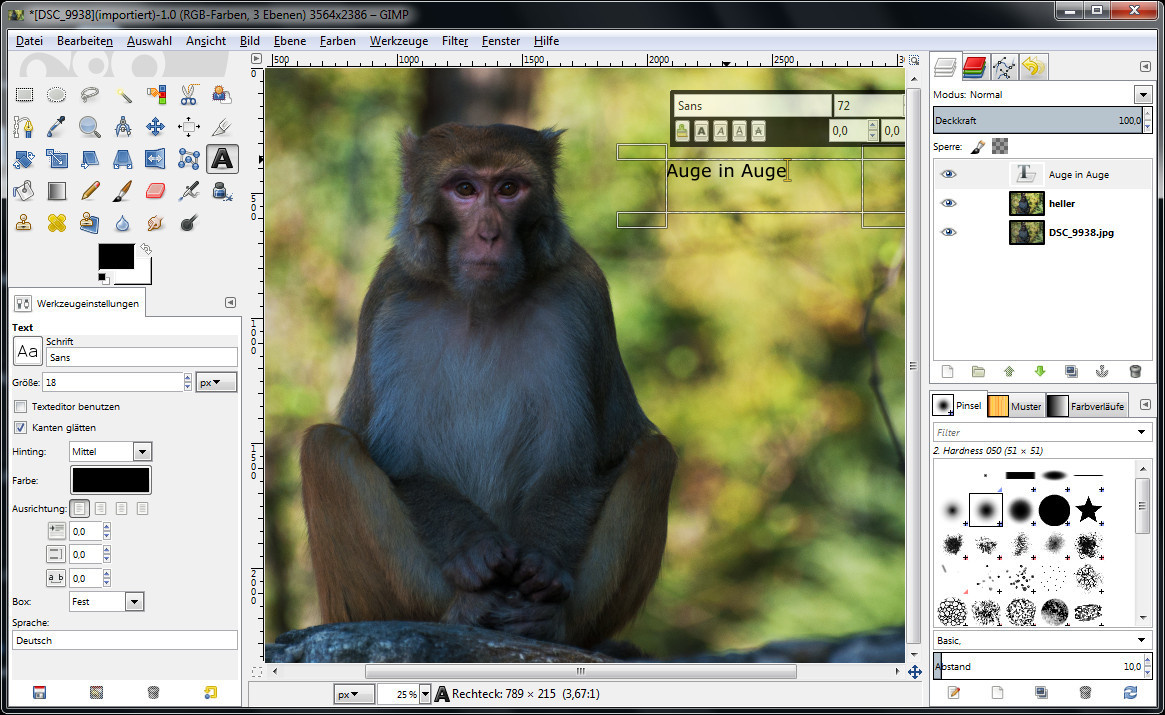Viewport: 1165px width, 715px height.
Task: Enable the 'Texteditor benutzen' checkbox
Action: point(21,407)
